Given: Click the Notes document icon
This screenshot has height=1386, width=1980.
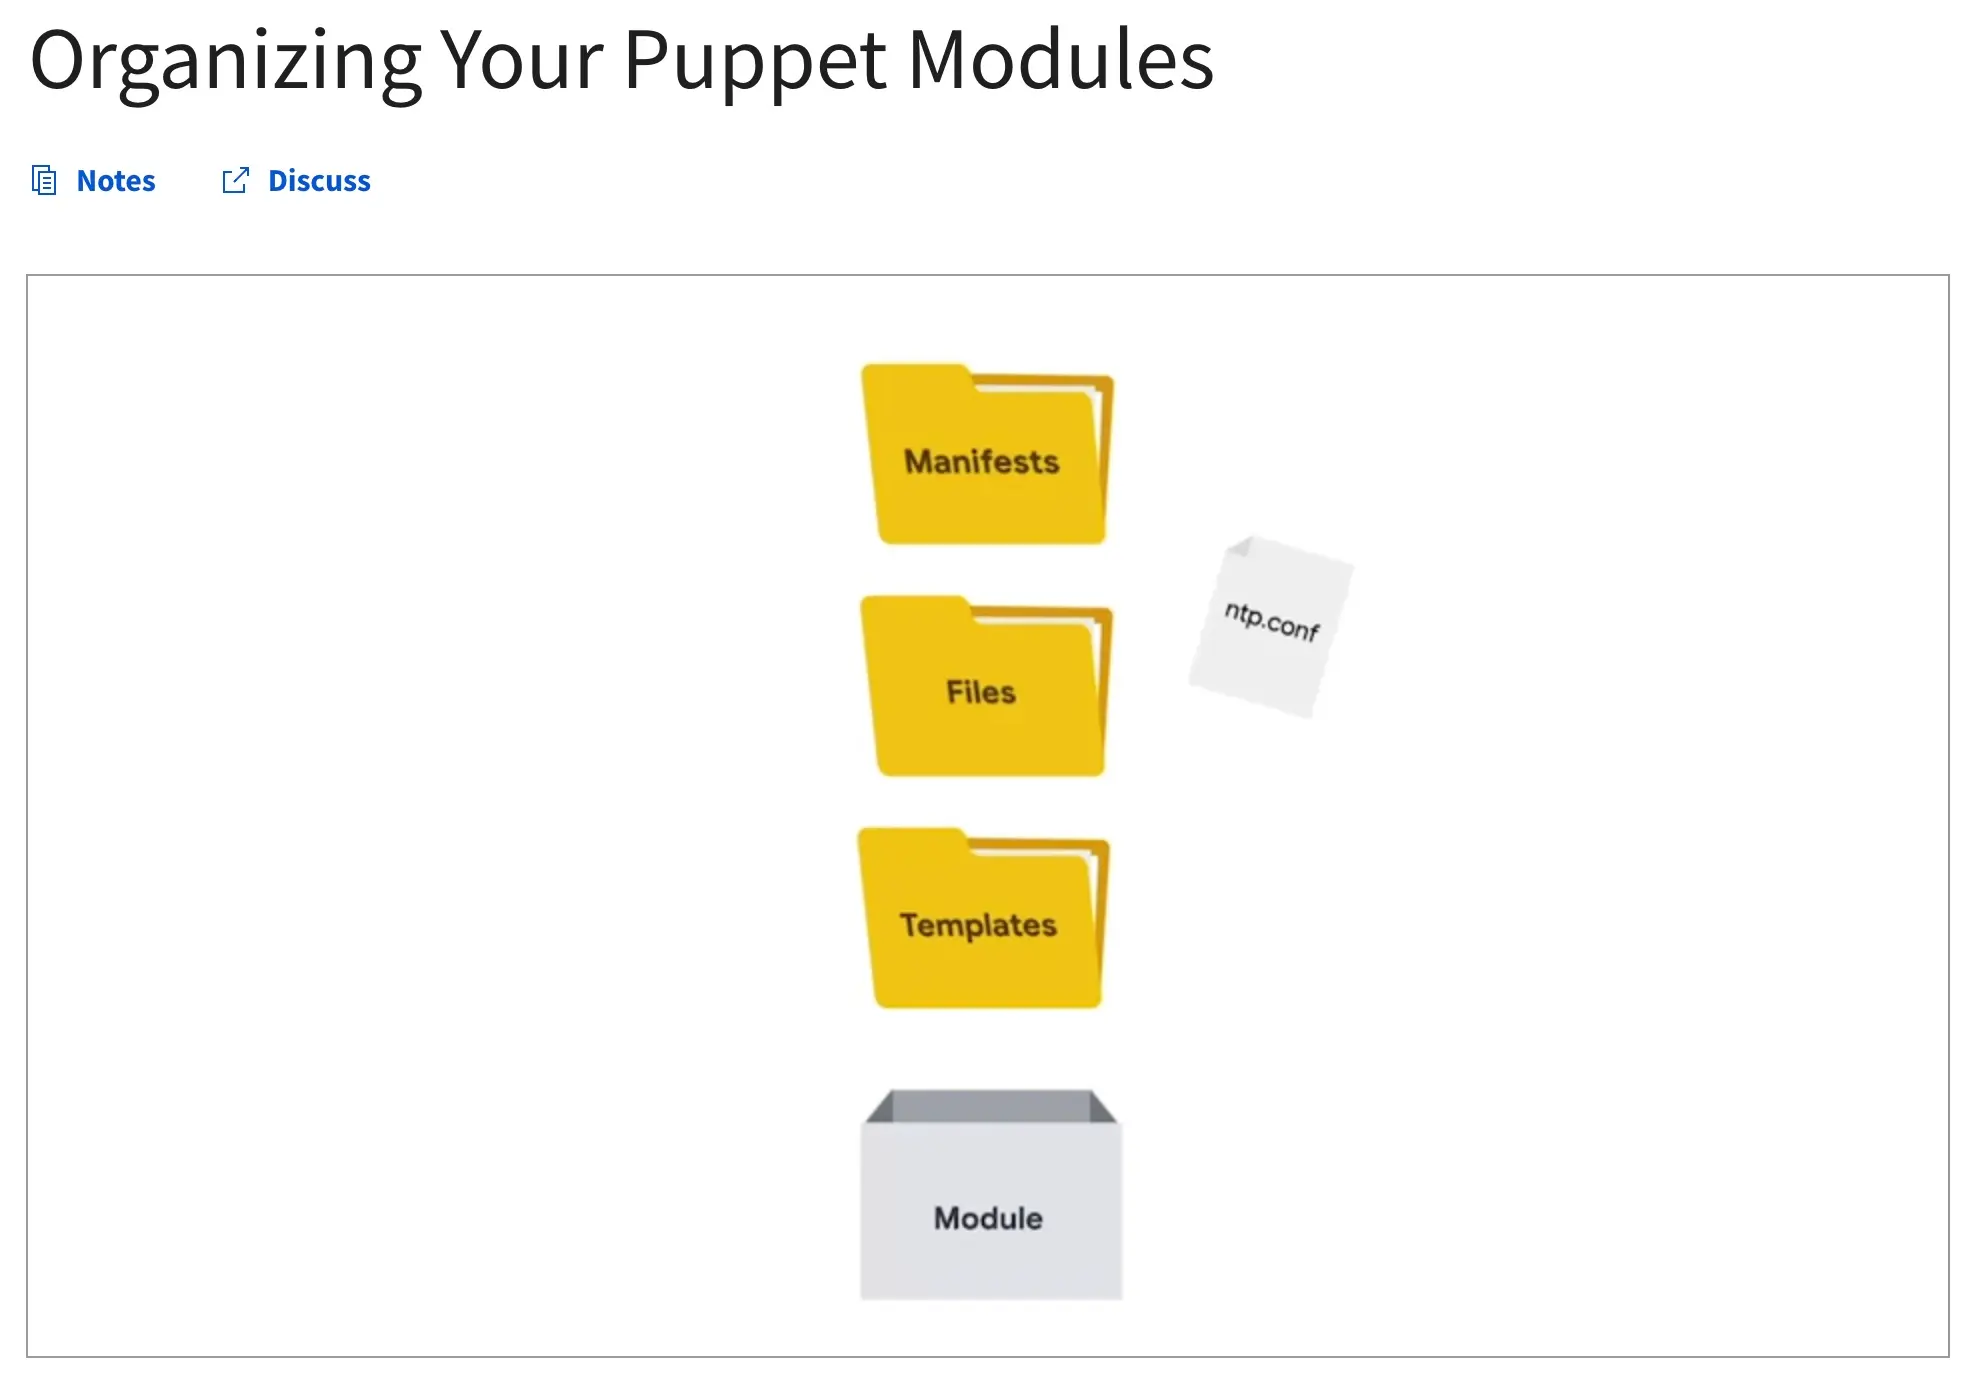Looking at the screenshot, I should pyautogui.click(x=44, y=181).
